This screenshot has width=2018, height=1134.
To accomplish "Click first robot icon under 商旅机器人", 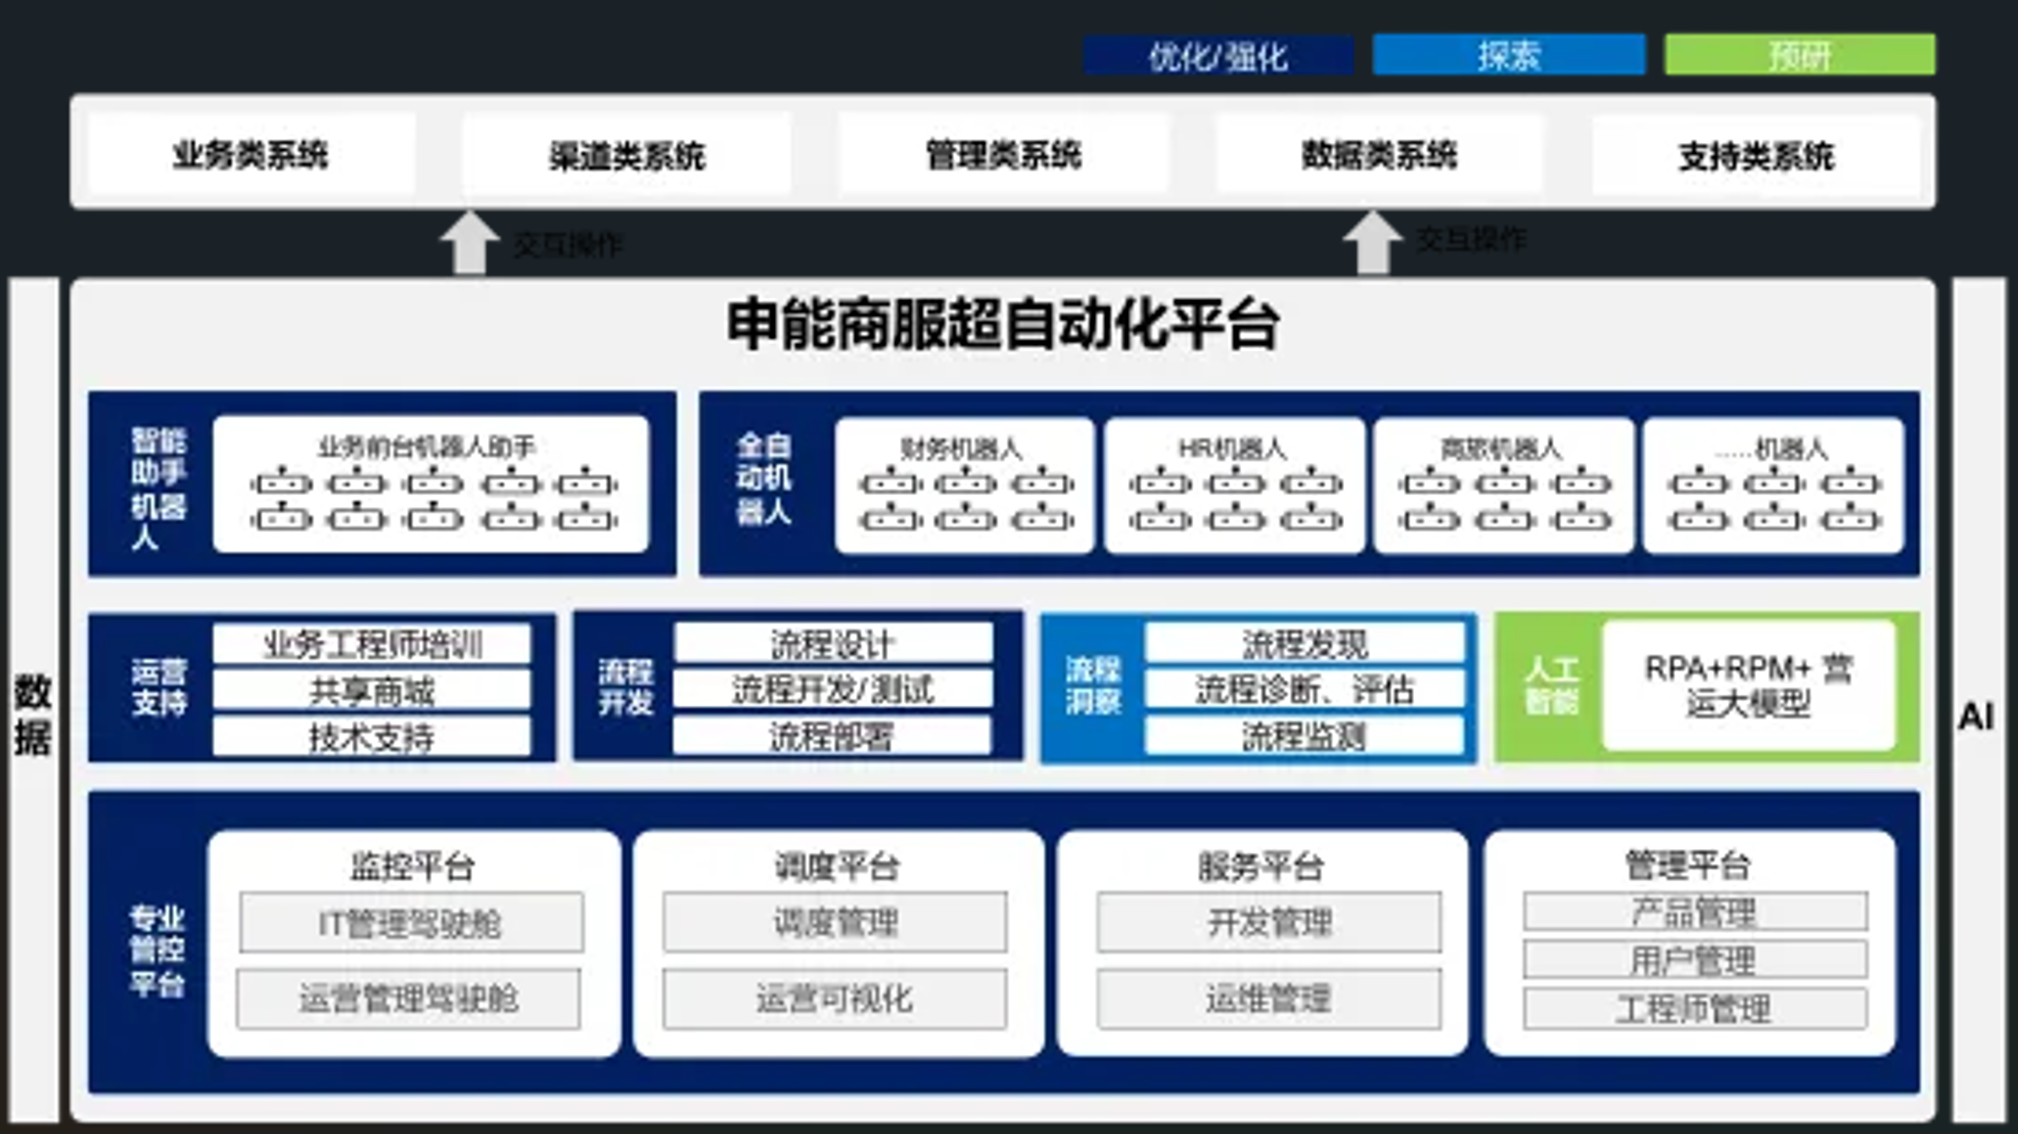I will click(x=1428, y=483).
